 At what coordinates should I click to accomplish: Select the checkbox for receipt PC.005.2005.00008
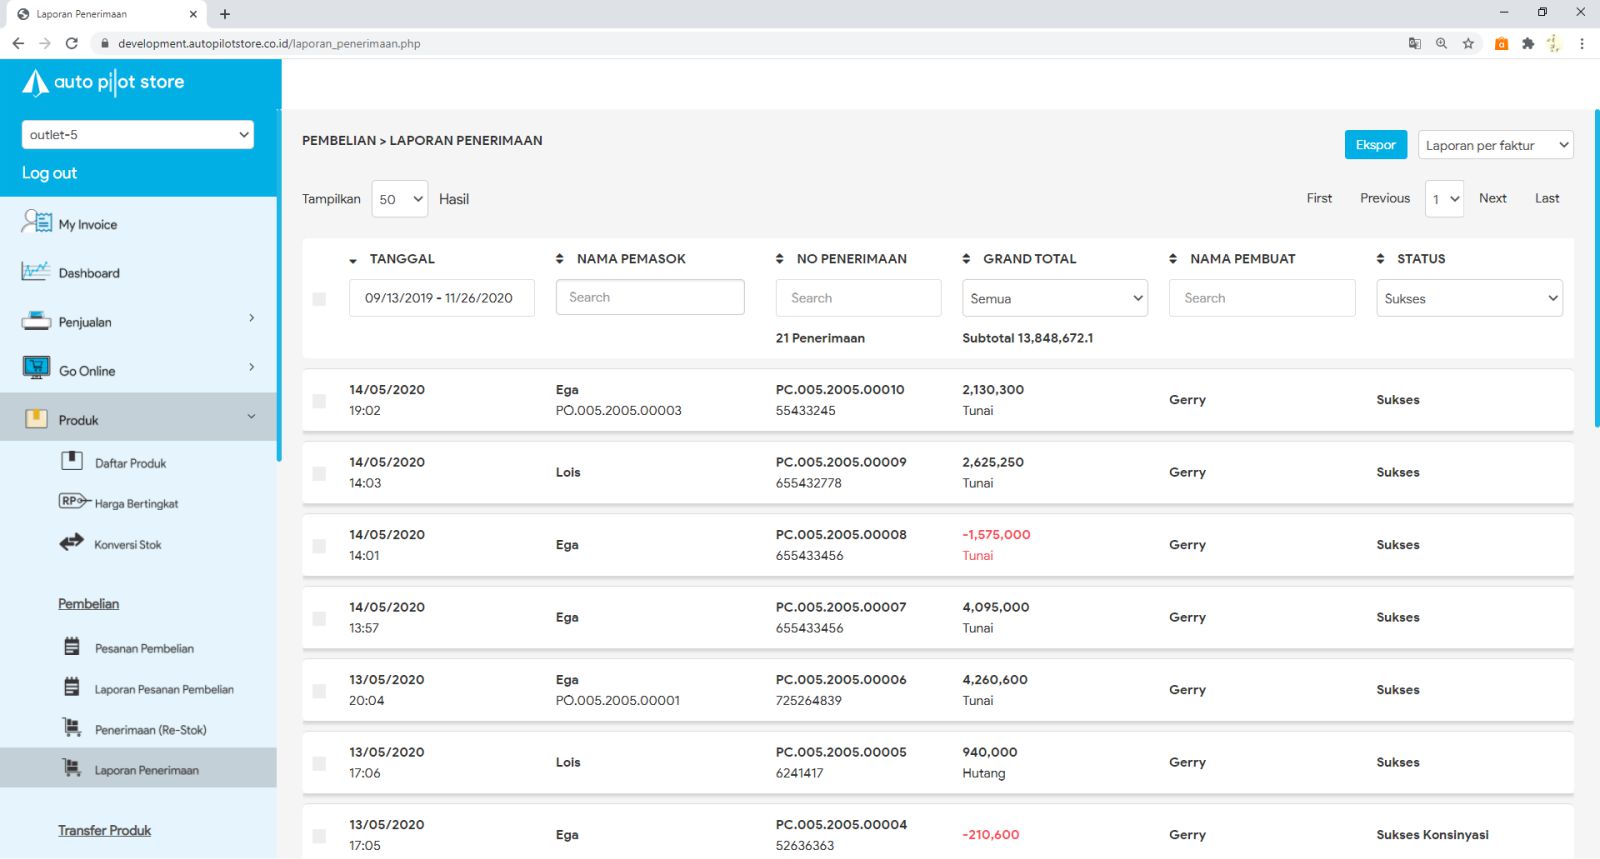(x=319, y=546)
